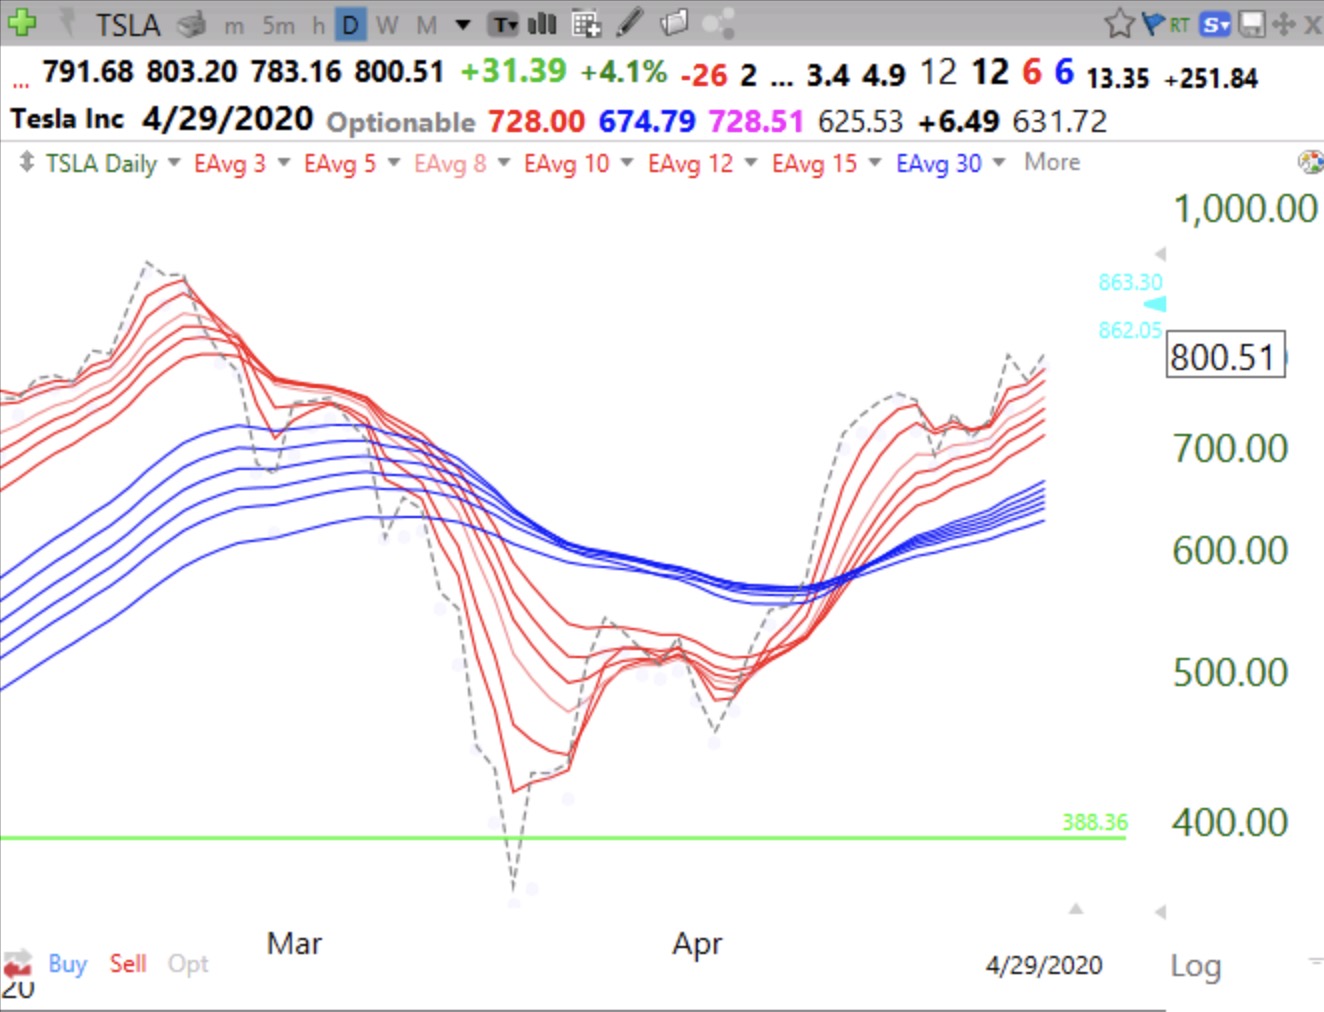
Task: Click the add indicator grid icon
Action: click(586, 24)
